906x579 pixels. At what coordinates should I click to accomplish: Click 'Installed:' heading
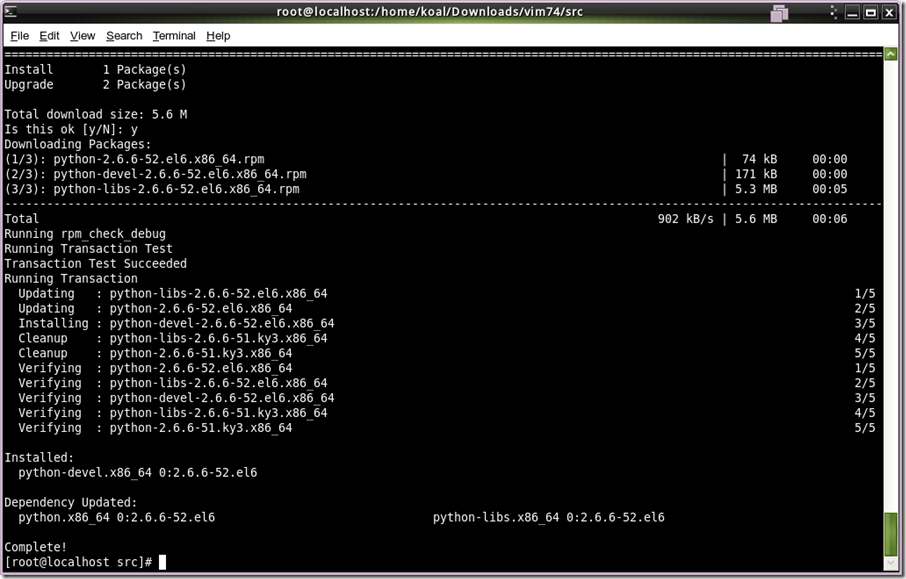coord(39,457)
